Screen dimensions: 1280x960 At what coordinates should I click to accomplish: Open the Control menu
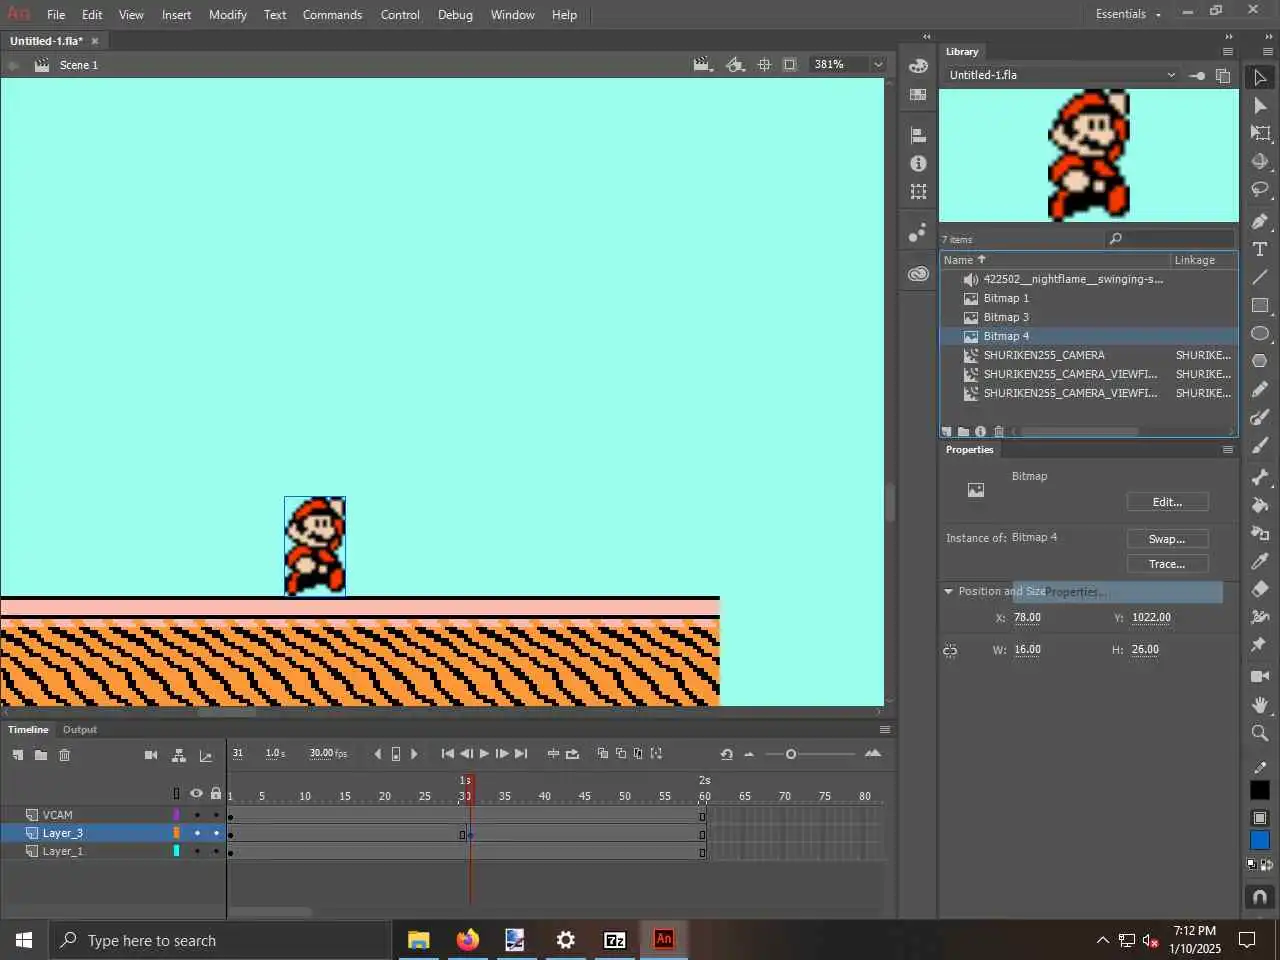coord(400,14)
